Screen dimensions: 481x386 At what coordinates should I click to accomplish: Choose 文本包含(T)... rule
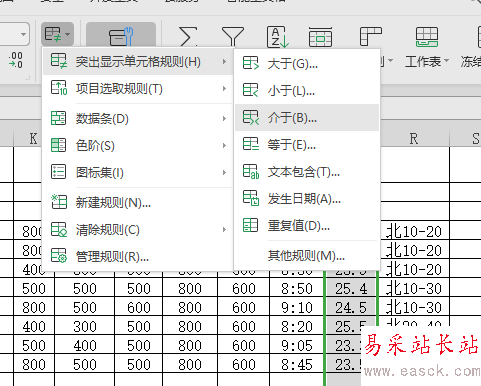pyautogui.click(x=307, y=172)
